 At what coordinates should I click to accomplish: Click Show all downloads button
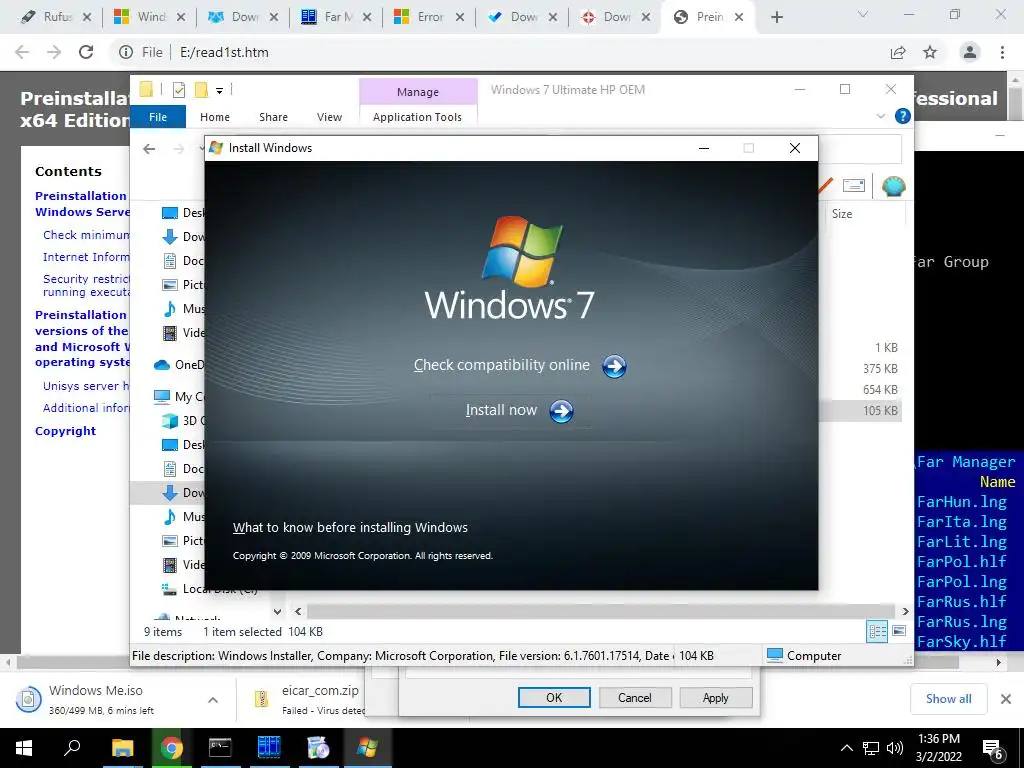(948, 699)
